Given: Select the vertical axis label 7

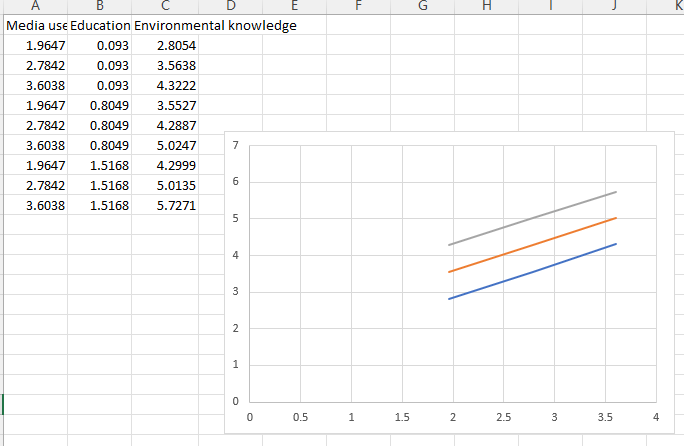Looking at the screenshot, I should coord(234,146).
